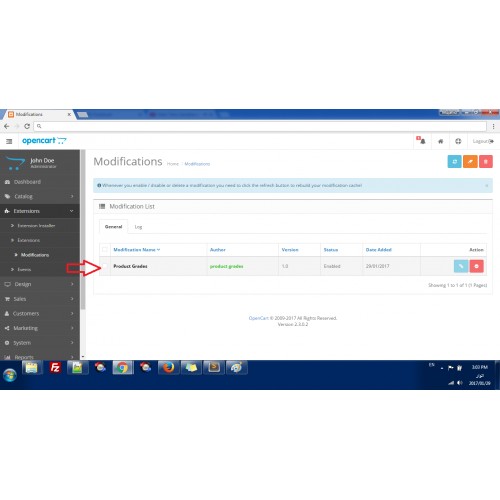The height and width of the screenshot is (500, 500).
Task: Expand the Design sidebar menu
Action: tap(40, 284)
